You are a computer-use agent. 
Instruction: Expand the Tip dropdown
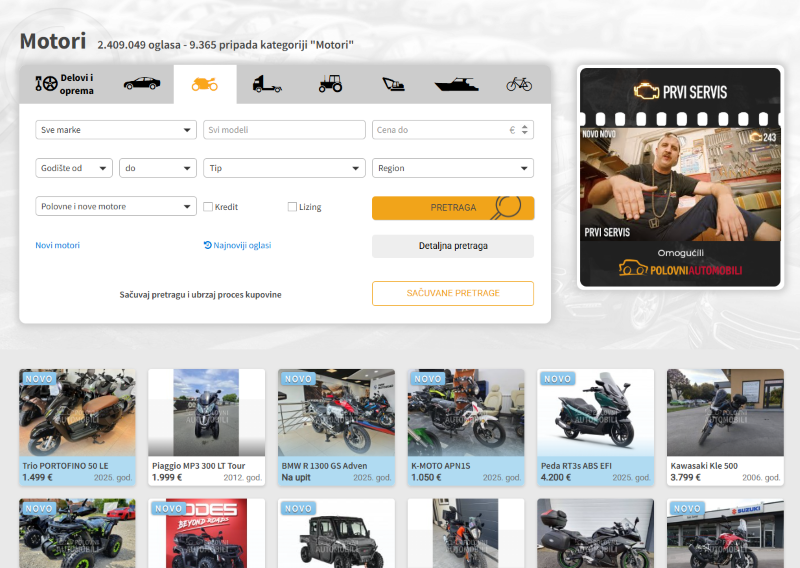[x=284, y=168]
